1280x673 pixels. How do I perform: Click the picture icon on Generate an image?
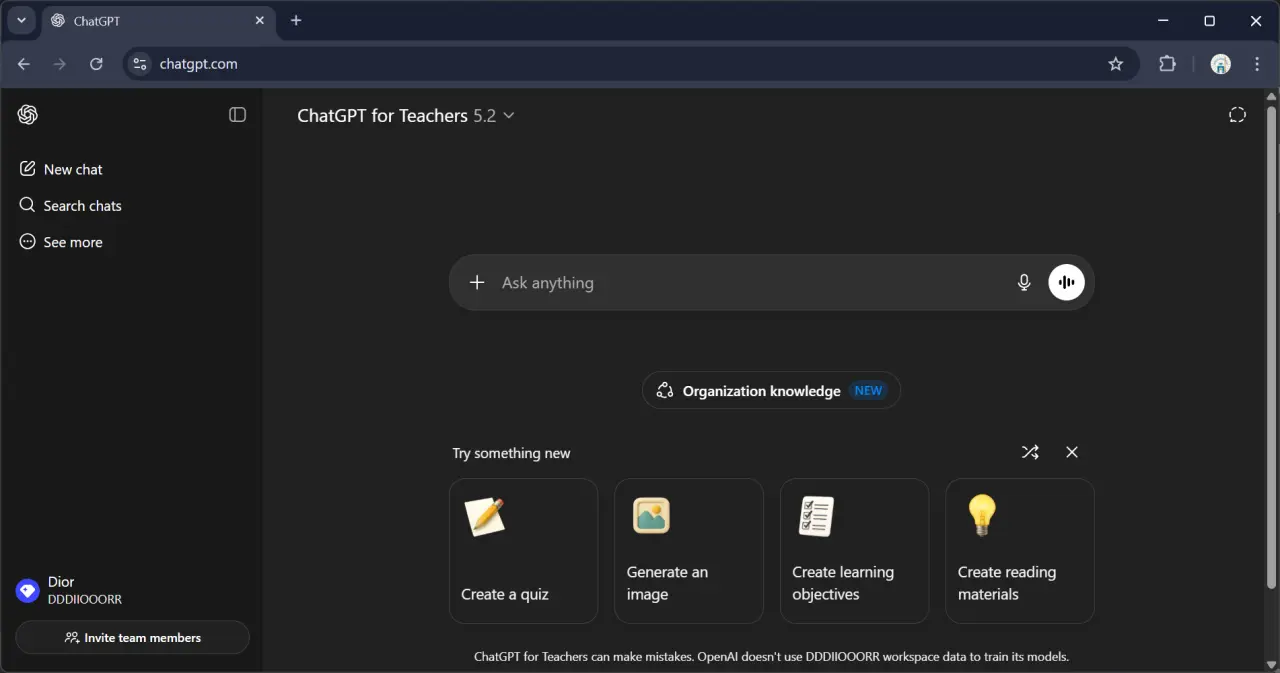651,516
